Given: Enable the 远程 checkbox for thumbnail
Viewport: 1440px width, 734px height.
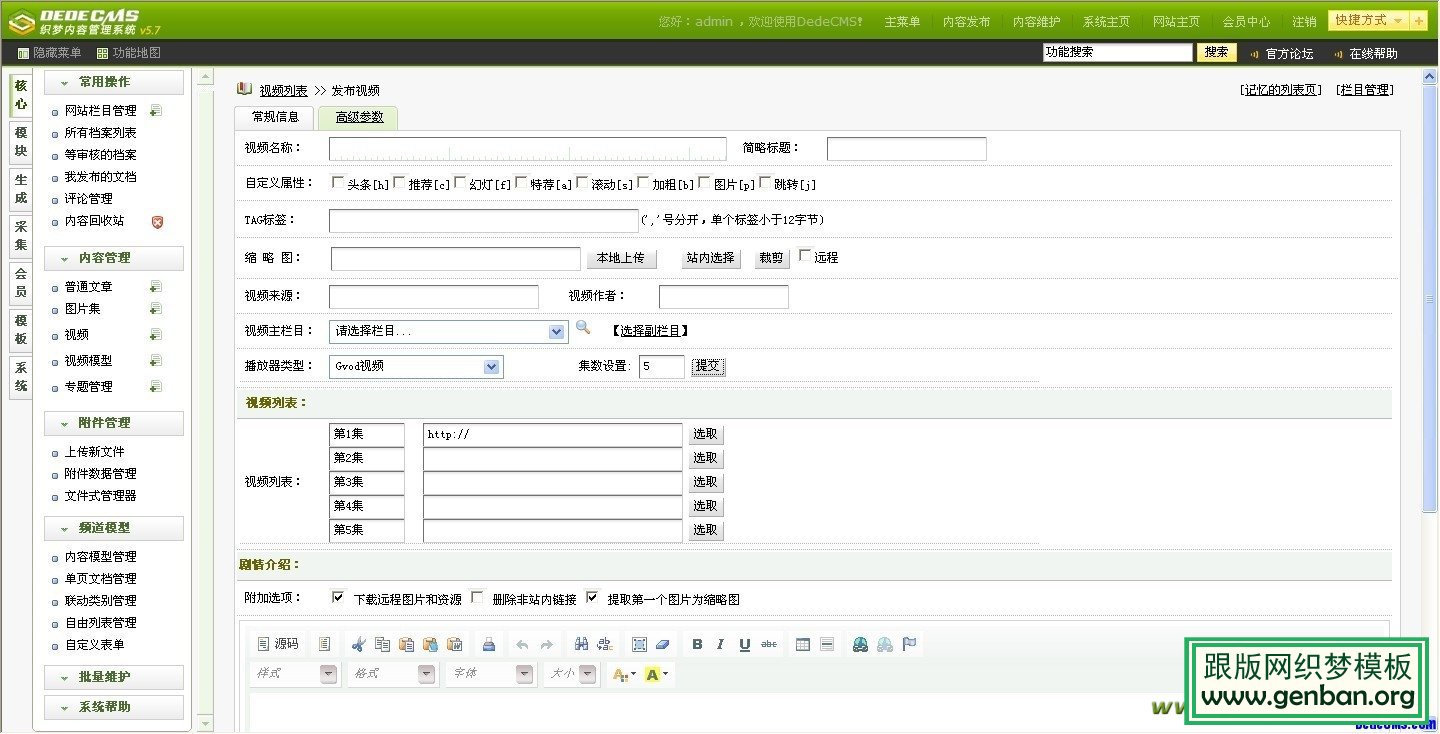Looking at the screenshot, I should [804, 256].
